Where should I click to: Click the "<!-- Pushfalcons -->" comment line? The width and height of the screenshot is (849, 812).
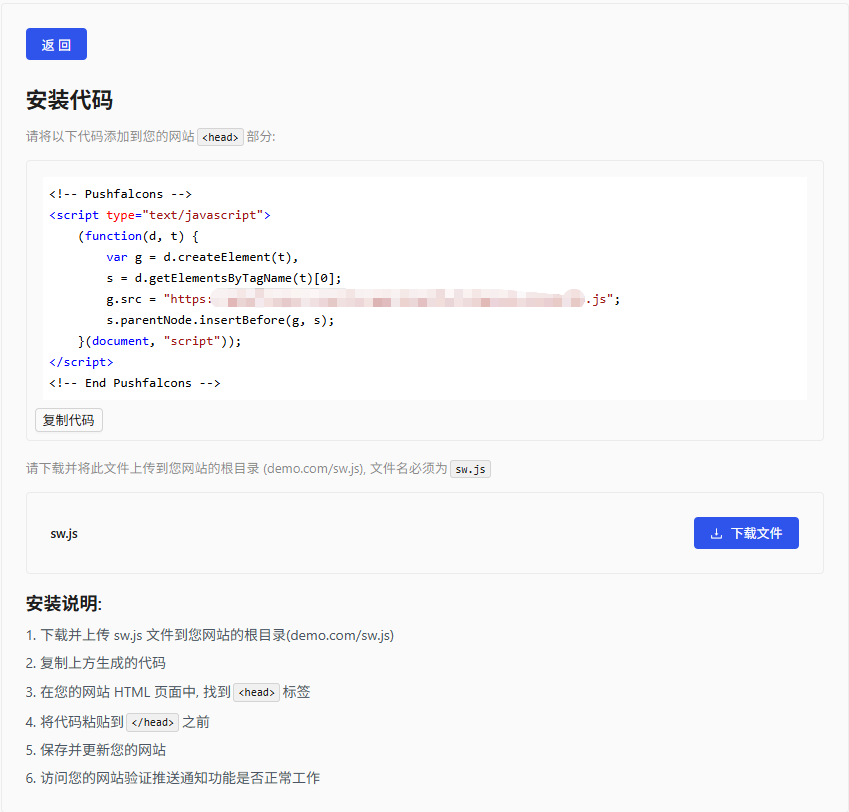(120, 194)
